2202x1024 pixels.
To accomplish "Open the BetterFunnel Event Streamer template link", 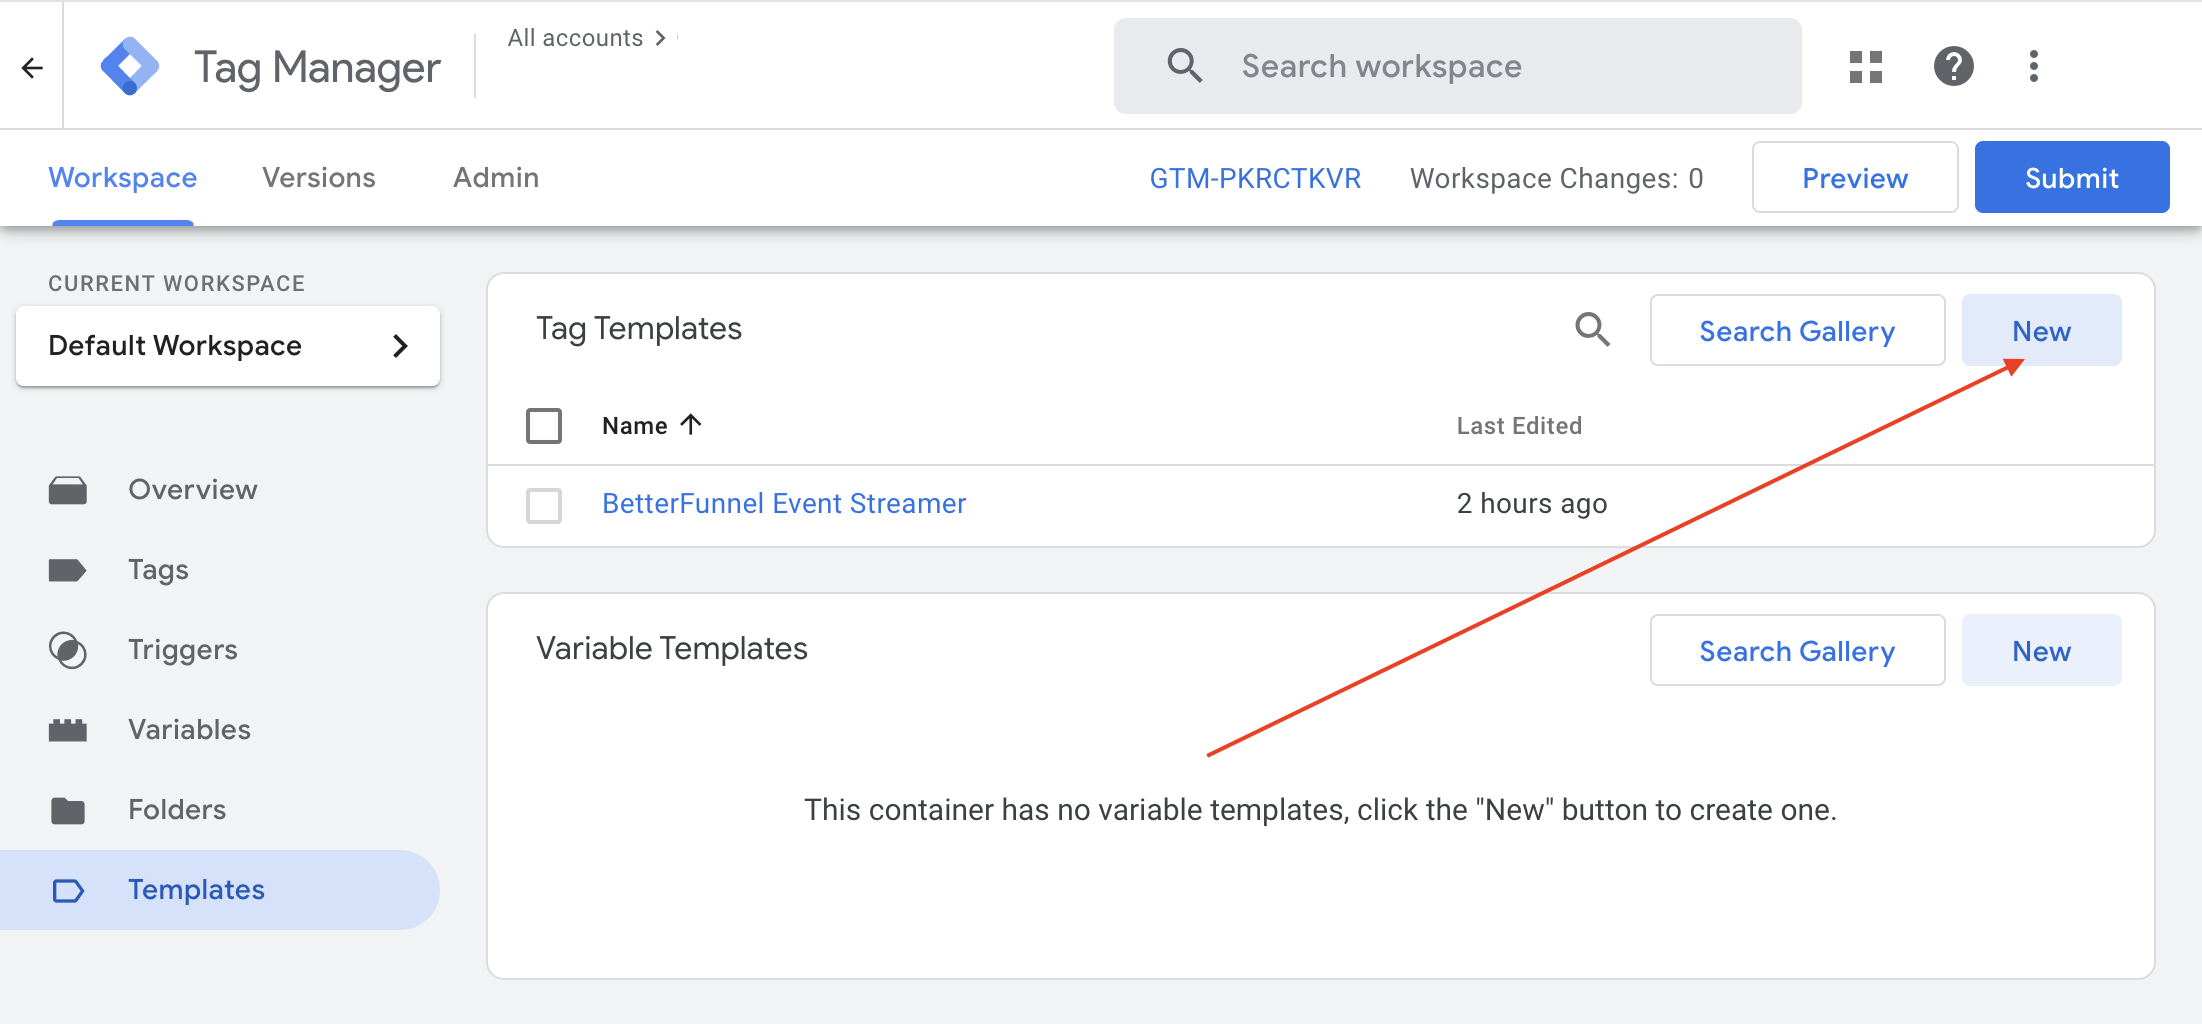I will pos(784,504).
